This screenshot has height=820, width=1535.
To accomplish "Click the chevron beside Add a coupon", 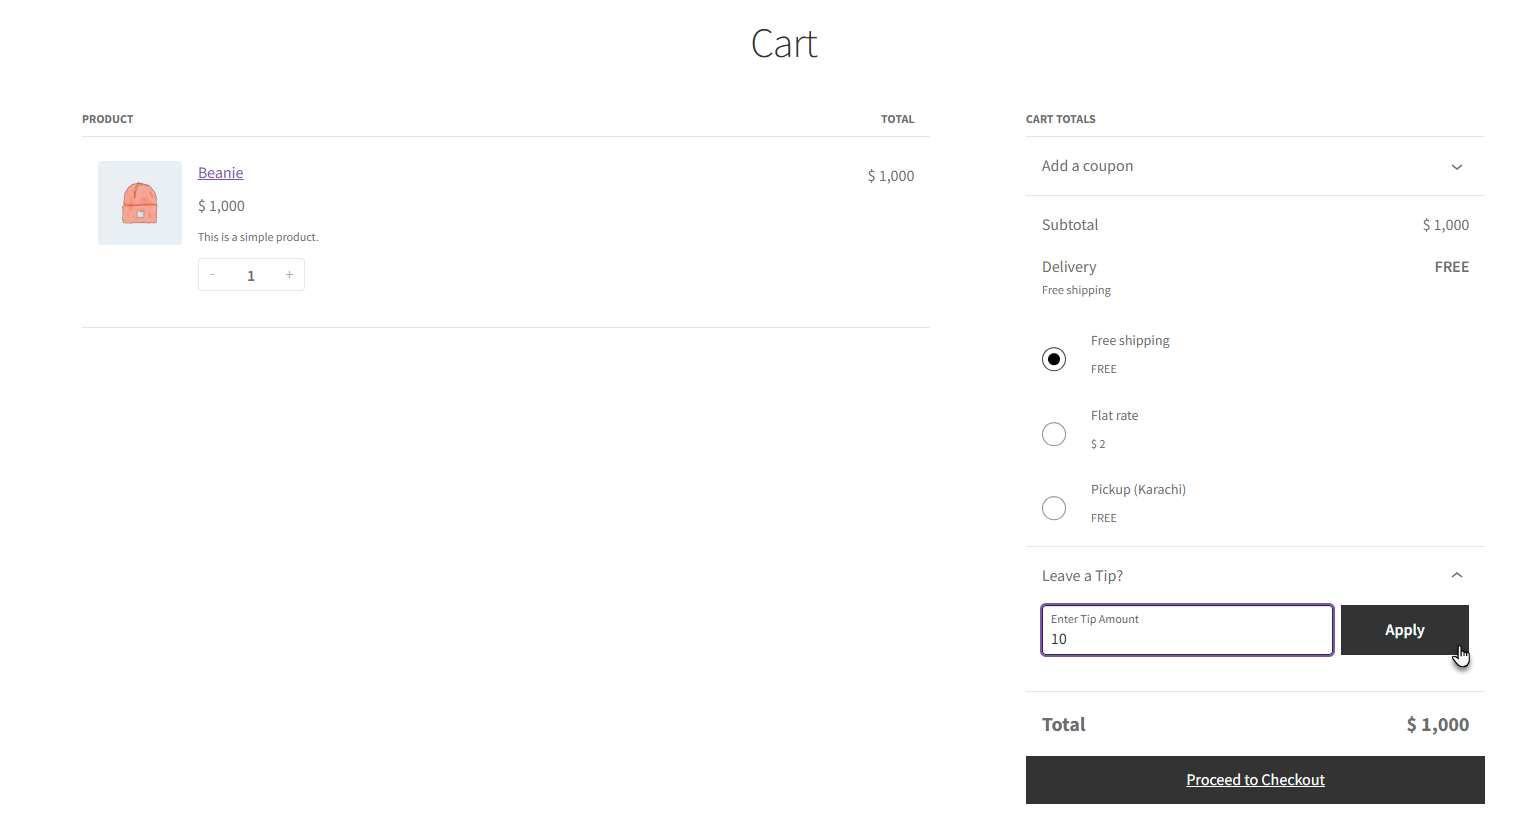I will (1456, 167).
